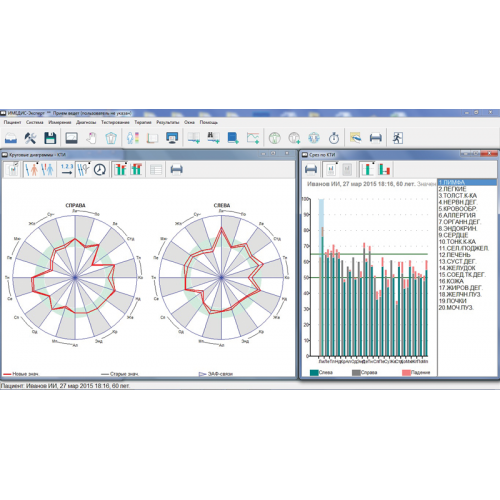500x500 pixels.
Task: Click the 1.2.3 numbering arrow icon
Action: click(x=67, y=169)
